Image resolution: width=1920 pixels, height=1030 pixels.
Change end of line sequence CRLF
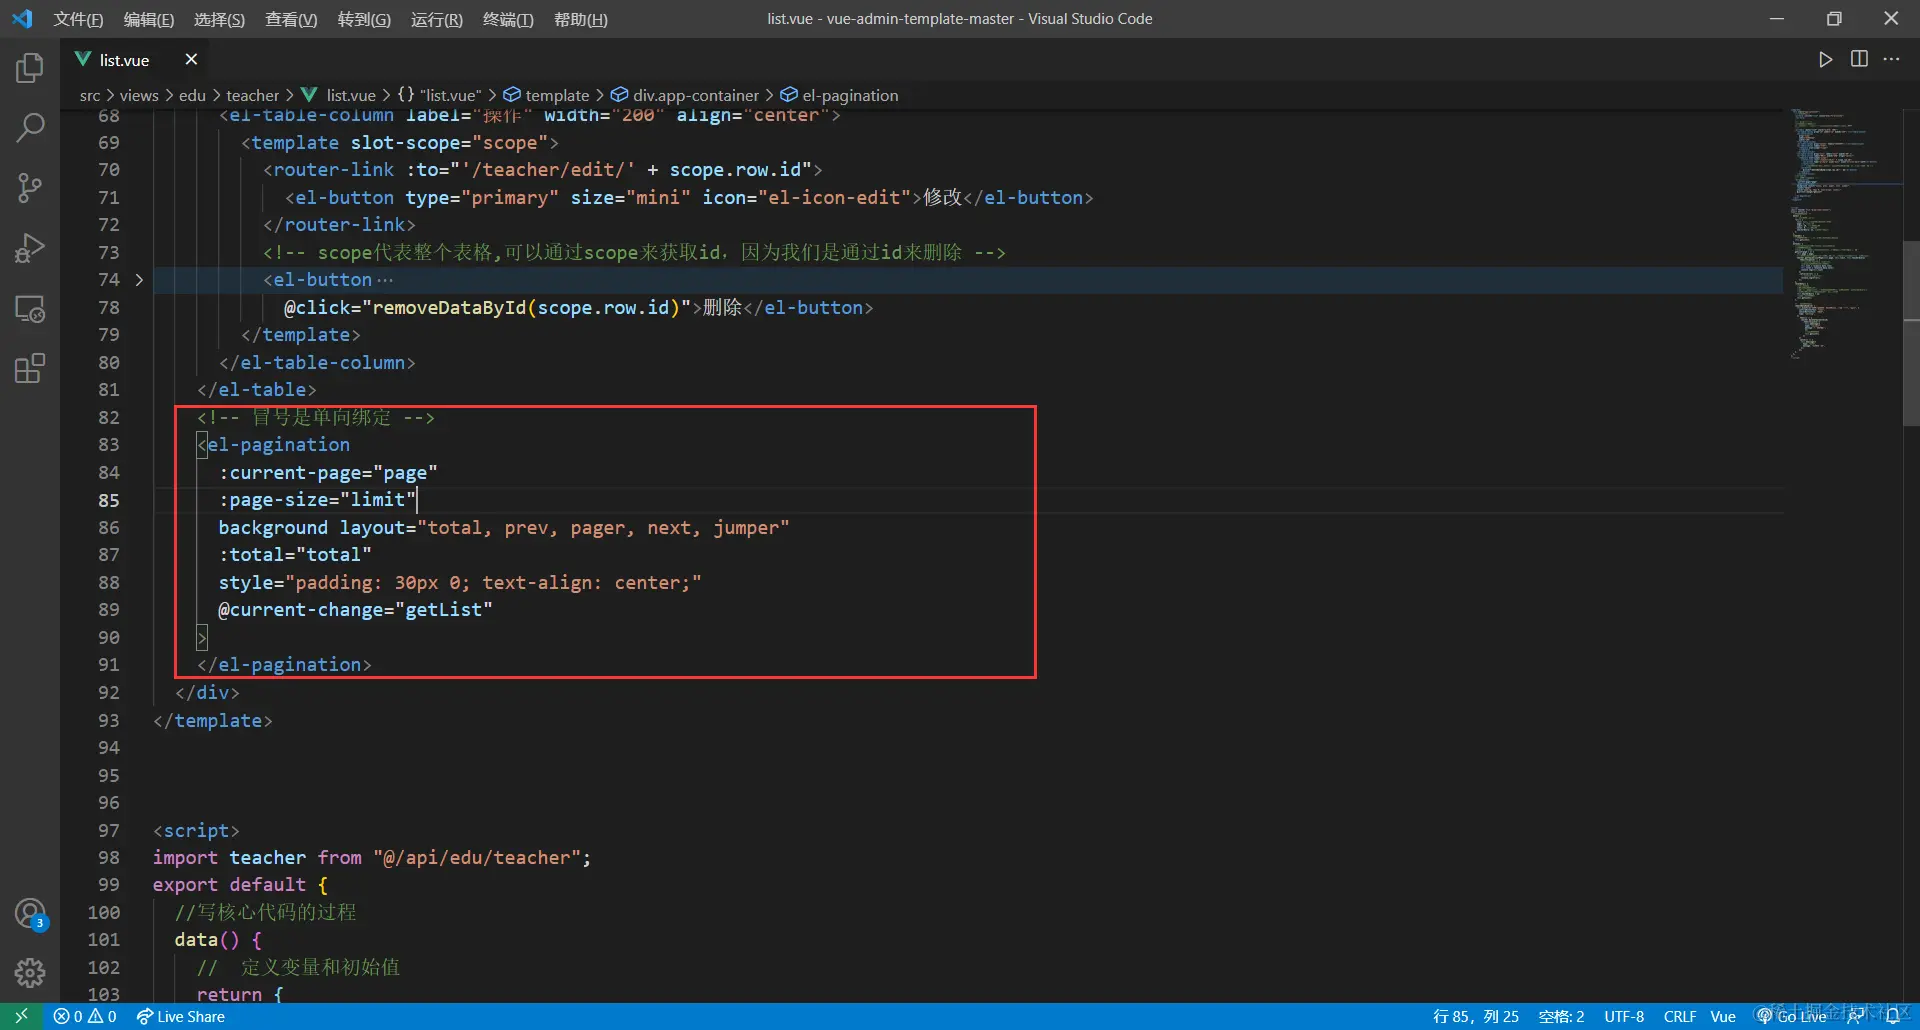pos(1680,1016)
